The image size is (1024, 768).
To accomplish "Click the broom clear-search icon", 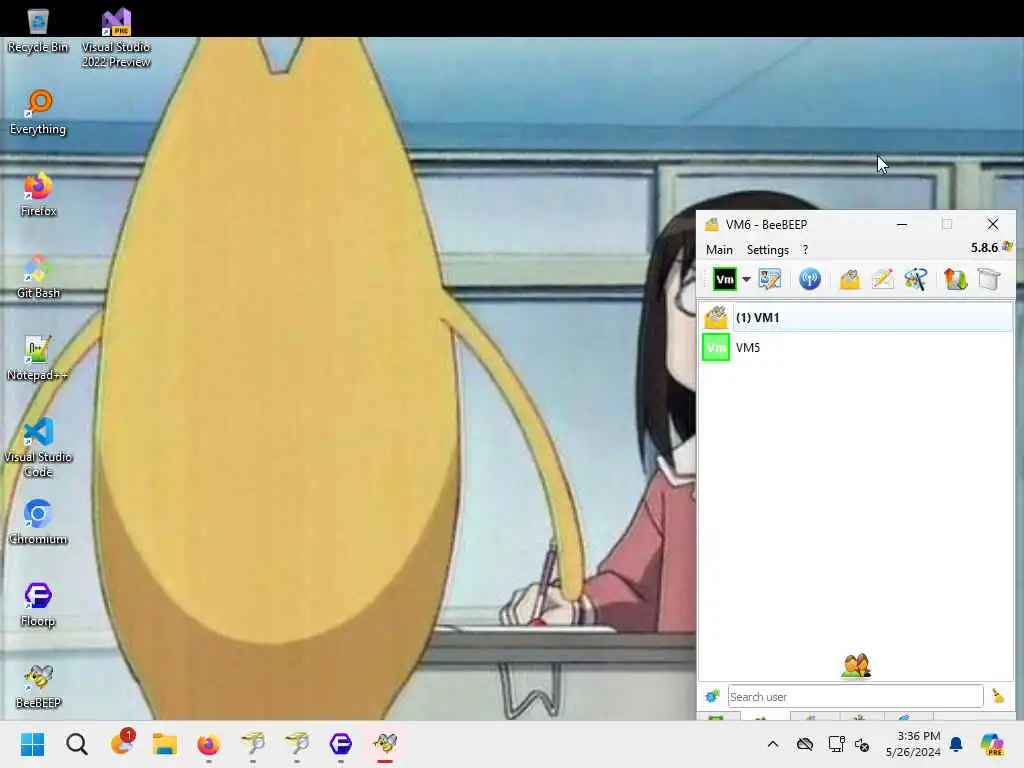I will (x=998, y=696).
